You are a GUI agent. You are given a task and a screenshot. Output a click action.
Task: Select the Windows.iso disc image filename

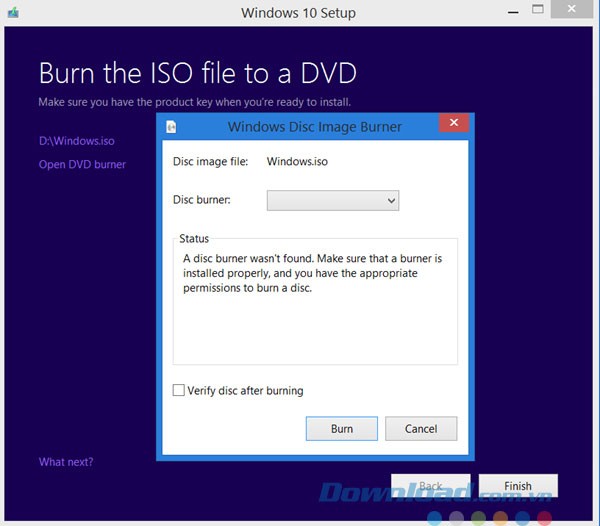click(297, 161)
